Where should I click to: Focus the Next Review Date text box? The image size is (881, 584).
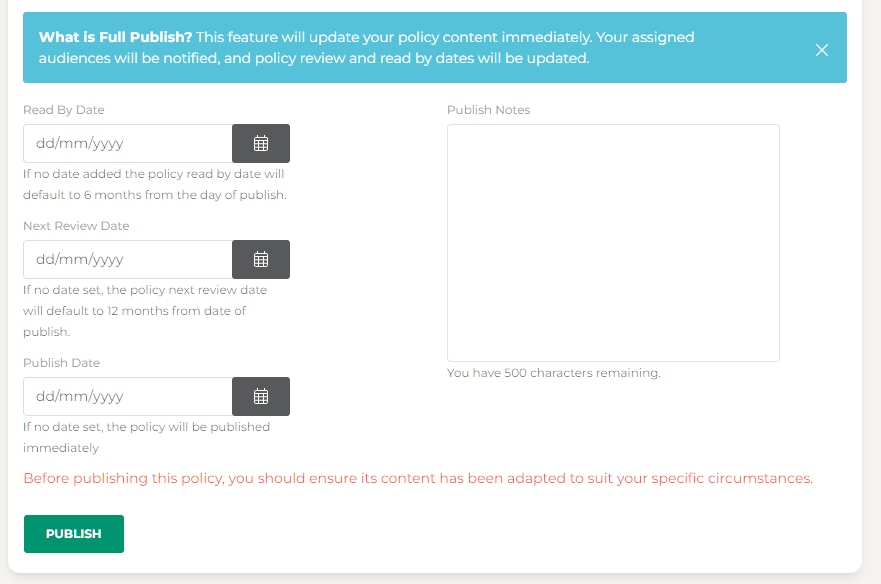(x=128, y=259)
